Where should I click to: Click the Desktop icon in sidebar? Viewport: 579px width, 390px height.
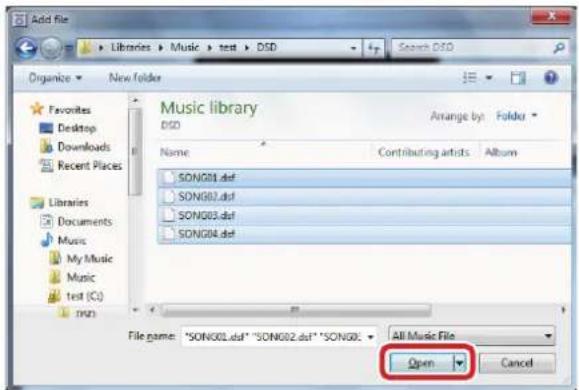click(46, 128)
